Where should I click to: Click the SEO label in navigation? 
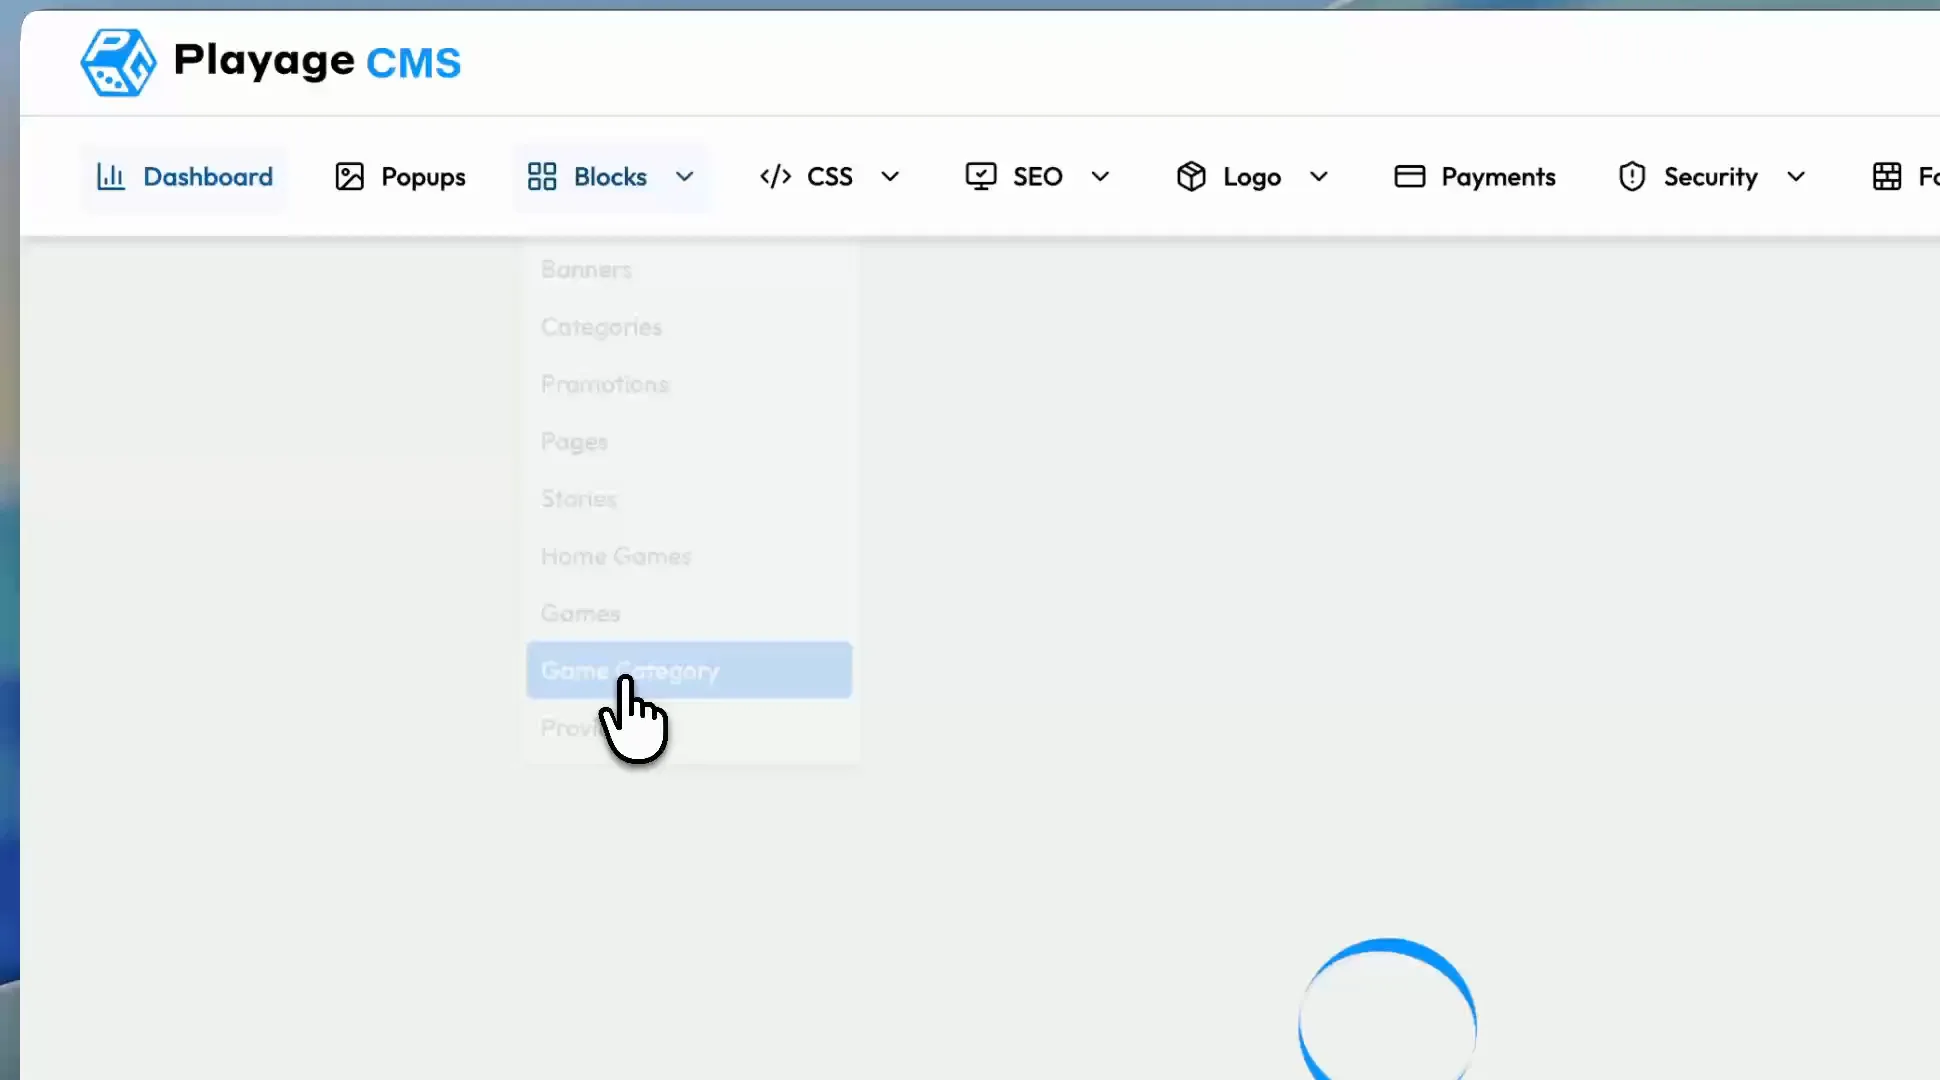(x=1038, y=177)
